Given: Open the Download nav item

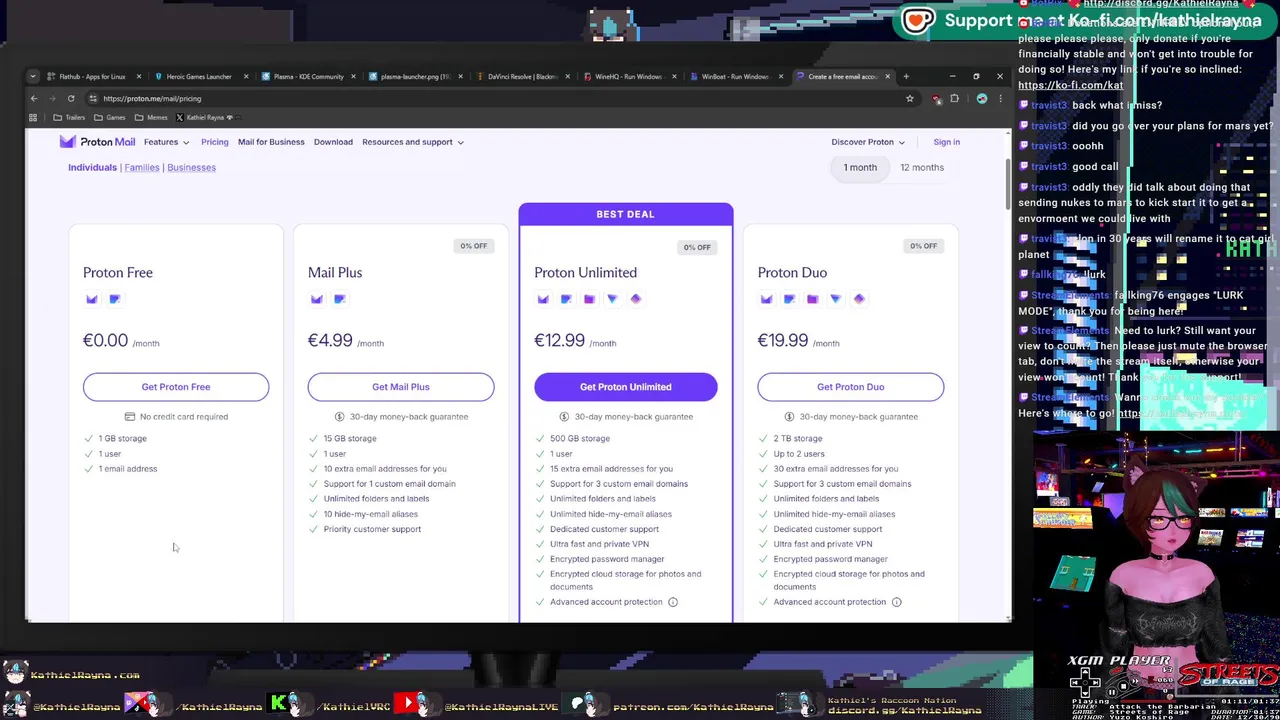Looking at the screenshot, I should tap(333, 142).
